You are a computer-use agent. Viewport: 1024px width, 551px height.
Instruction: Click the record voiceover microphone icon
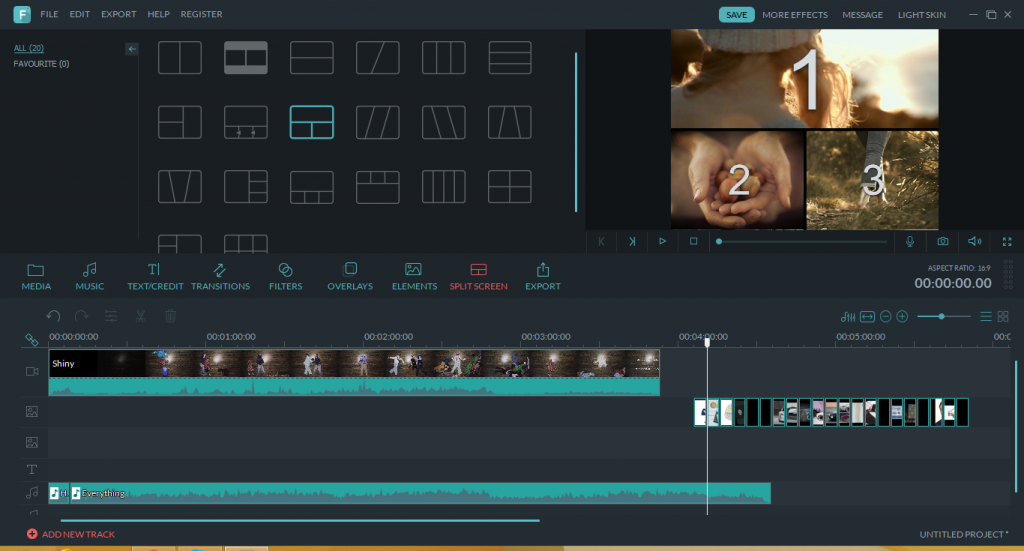click(x=910, y=241)
